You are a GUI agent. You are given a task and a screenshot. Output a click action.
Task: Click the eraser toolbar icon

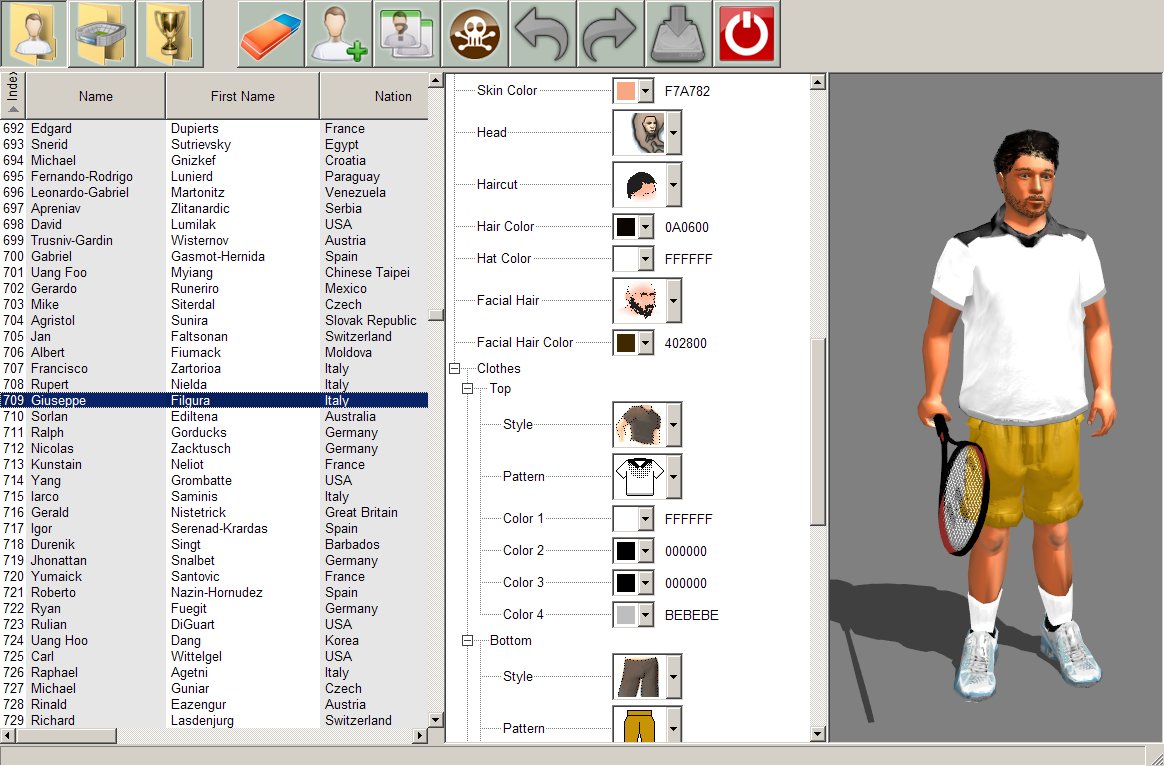point(270,34)
